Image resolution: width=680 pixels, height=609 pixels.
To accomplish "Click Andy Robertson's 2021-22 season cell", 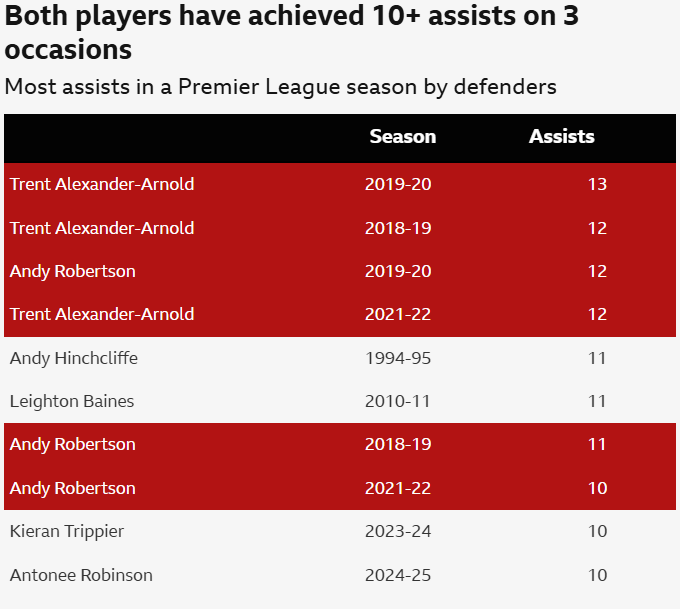I will tap(398, 488).
